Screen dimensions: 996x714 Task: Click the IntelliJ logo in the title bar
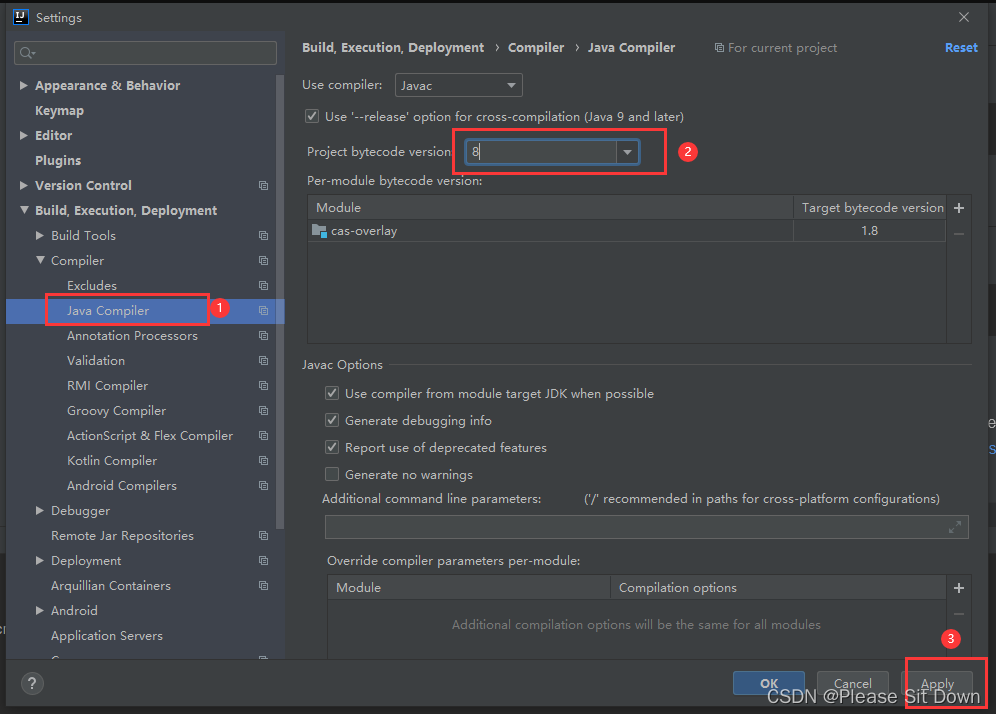coord(21,17)
